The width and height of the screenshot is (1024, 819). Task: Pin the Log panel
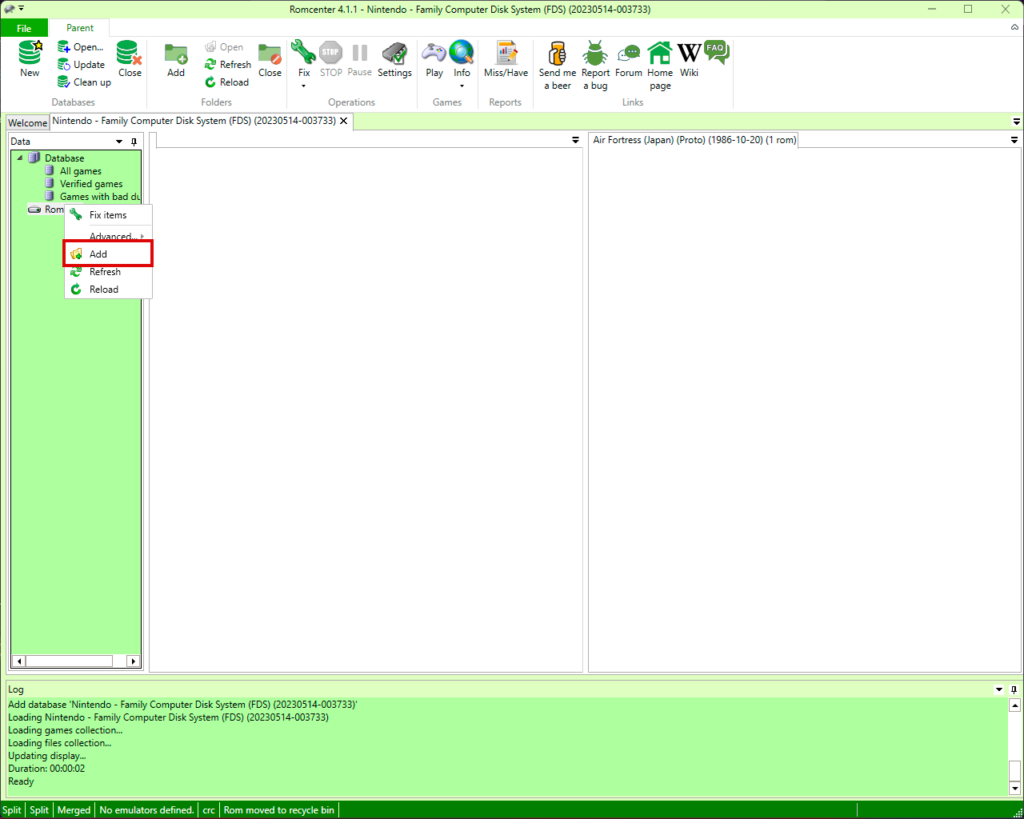[x=1014, y=690]
